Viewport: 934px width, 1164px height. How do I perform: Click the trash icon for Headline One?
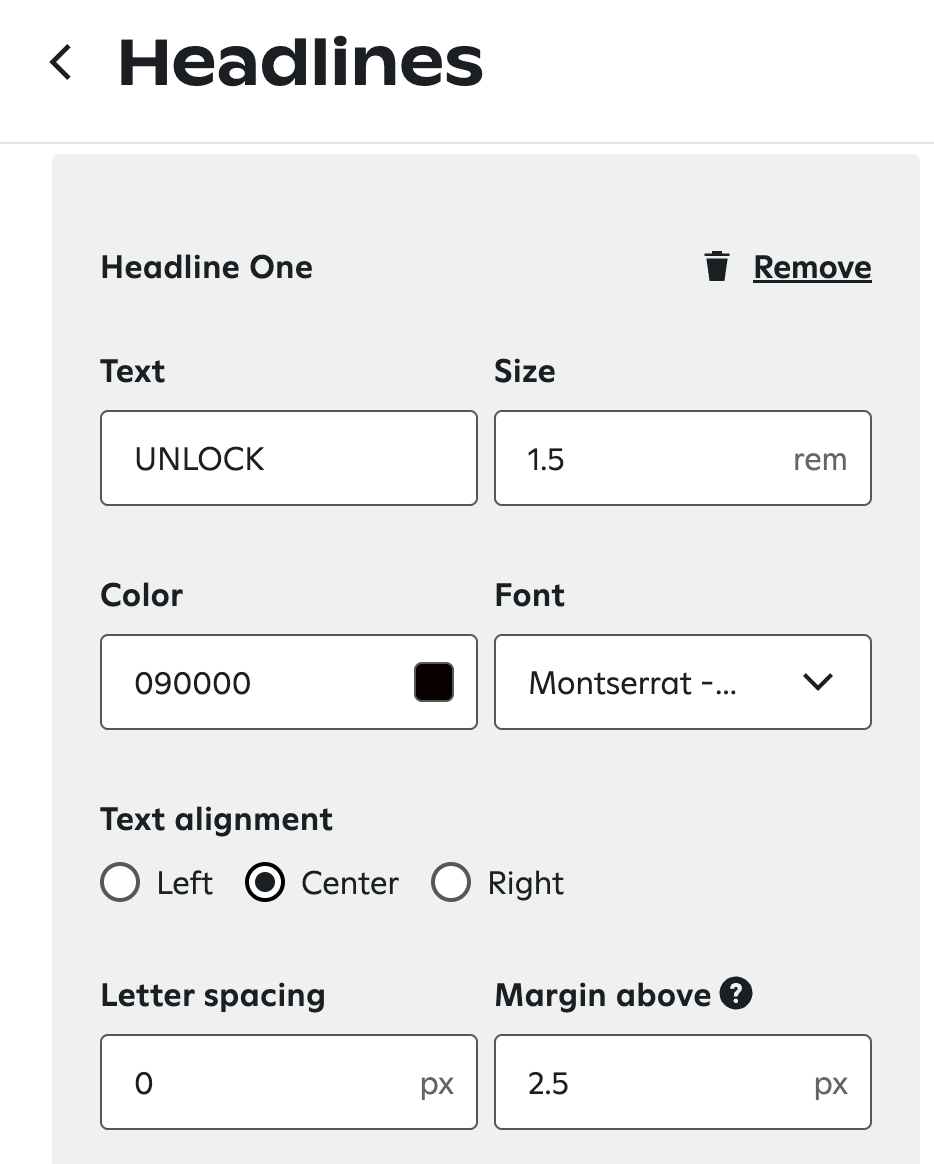[717, 267]
